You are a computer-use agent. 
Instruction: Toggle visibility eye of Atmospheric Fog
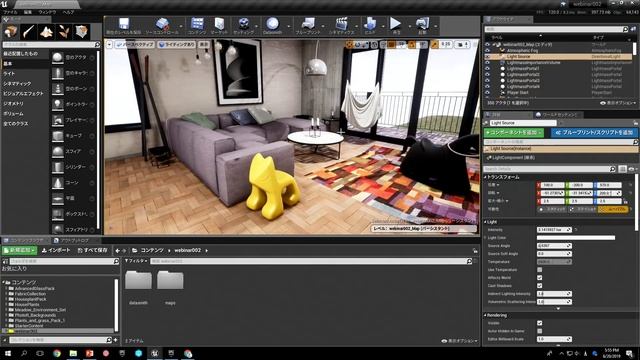point(487,51)
